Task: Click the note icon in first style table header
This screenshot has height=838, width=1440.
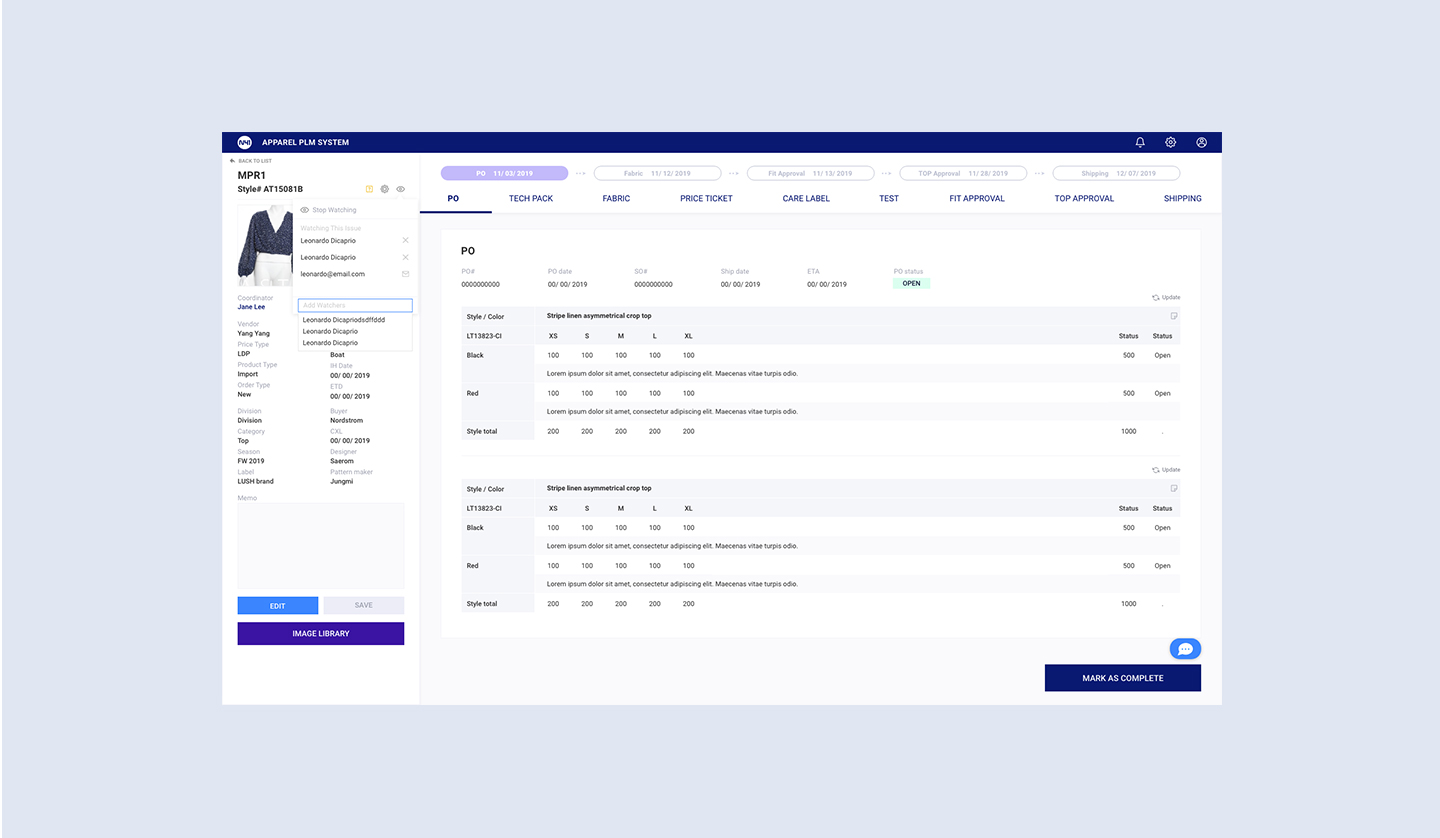Action: point(1174,316)
